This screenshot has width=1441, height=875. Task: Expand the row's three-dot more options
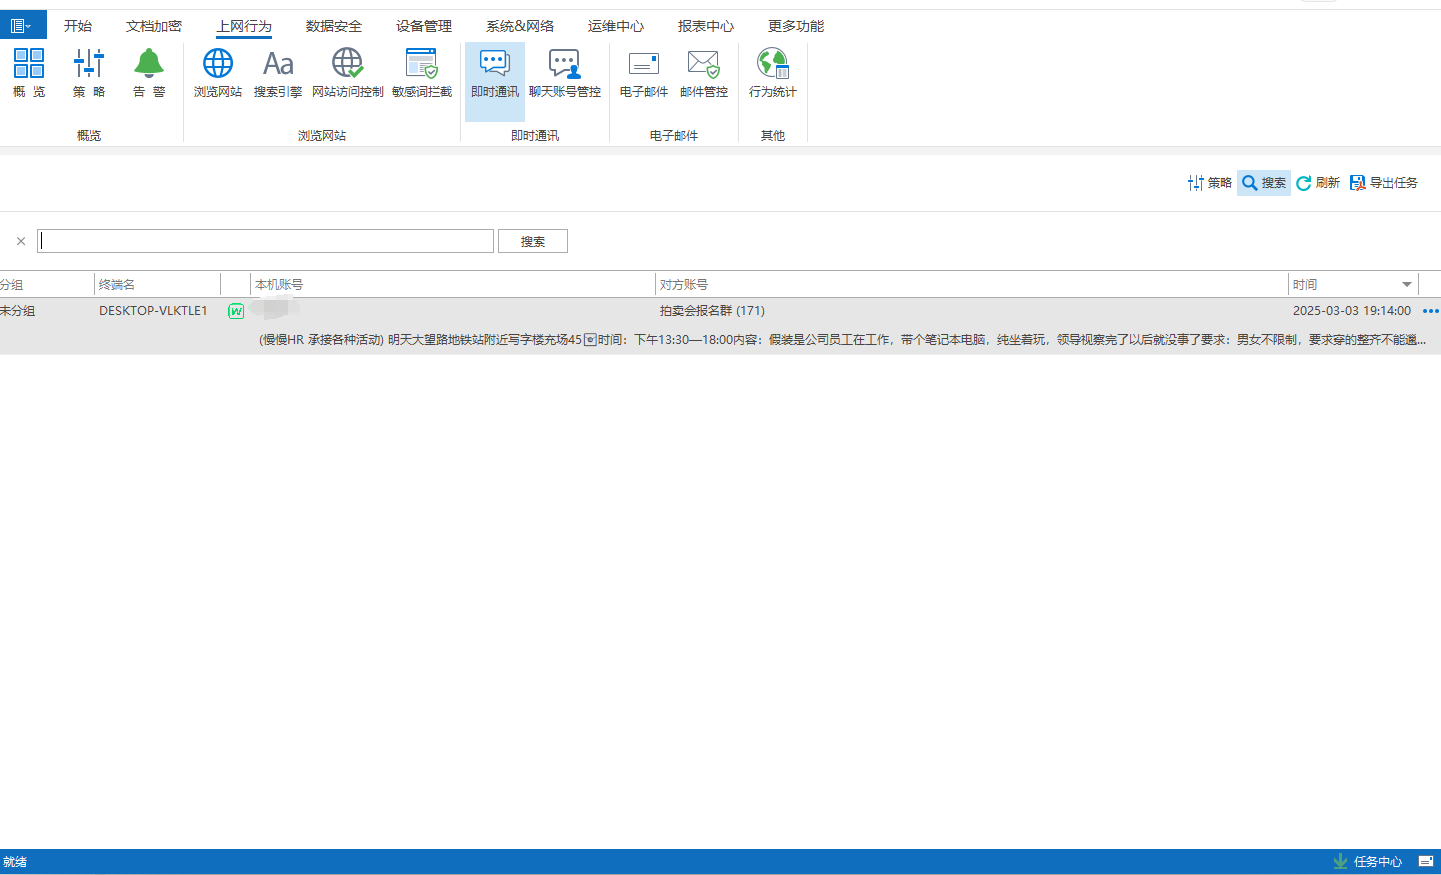1430,311
